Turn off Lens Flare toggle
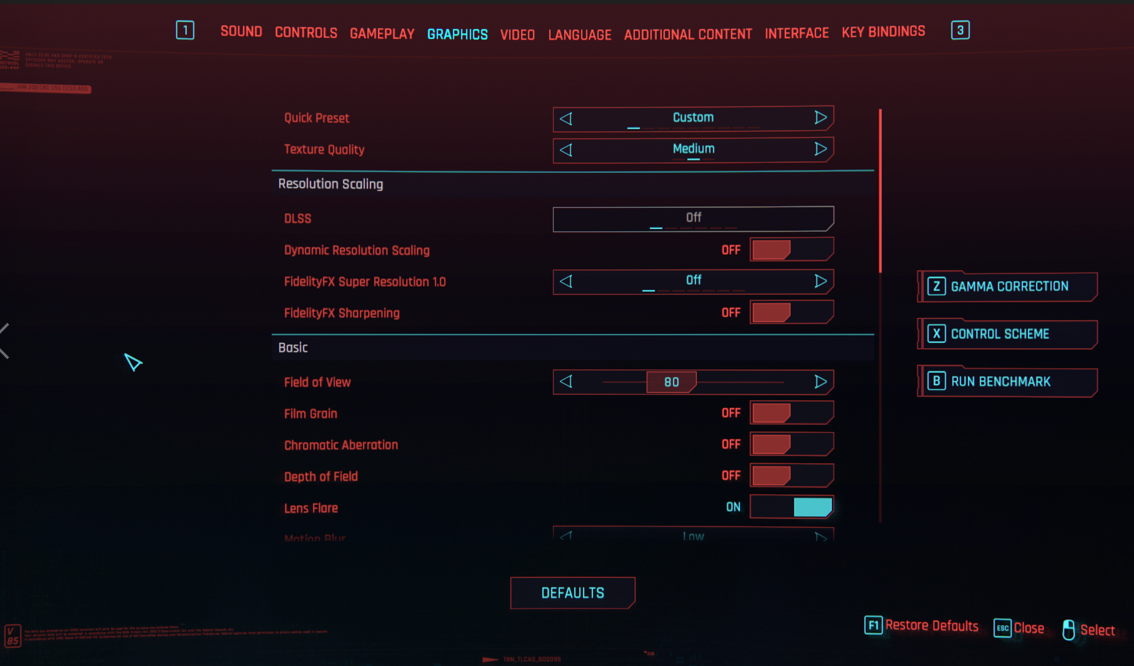The image size is (1134, 666). pos(791,507)
